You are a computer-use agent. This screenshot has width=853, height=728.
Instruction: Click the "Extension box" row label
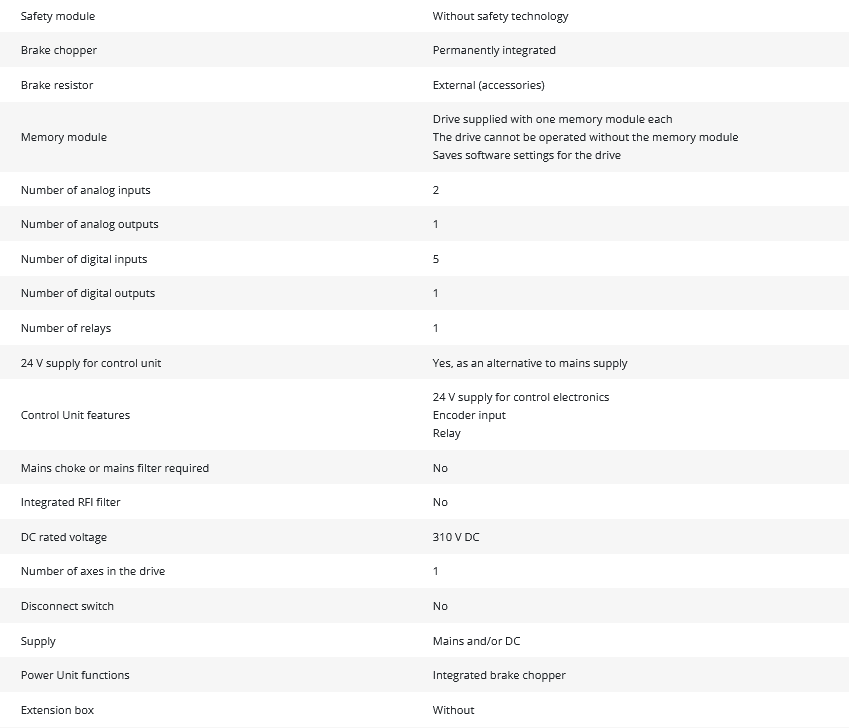coord(57,710)
